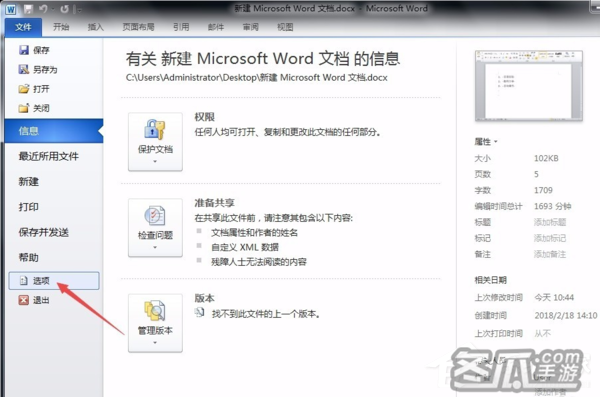Open the 文件 tab
The image size is (600, 397).
[23, 27]
